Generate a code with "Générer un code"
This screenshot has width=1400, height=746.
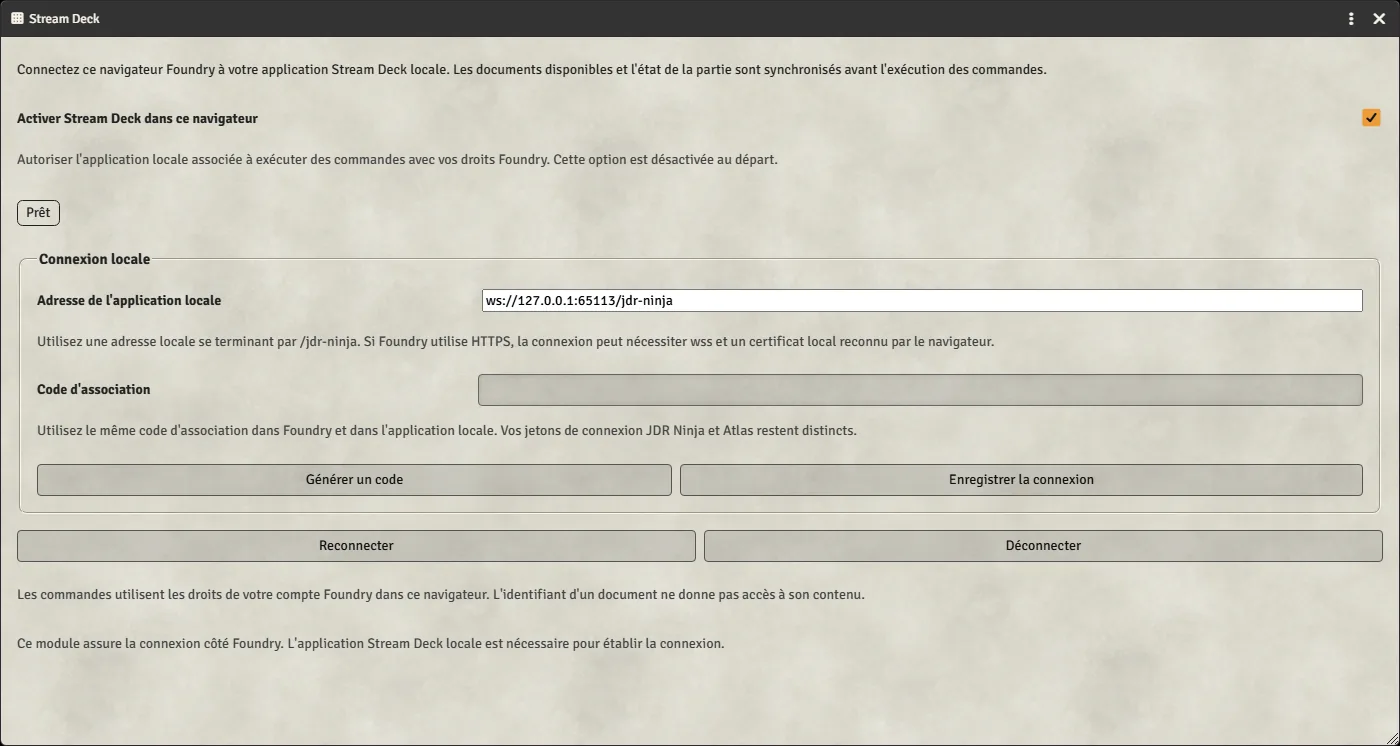(354, 480)
